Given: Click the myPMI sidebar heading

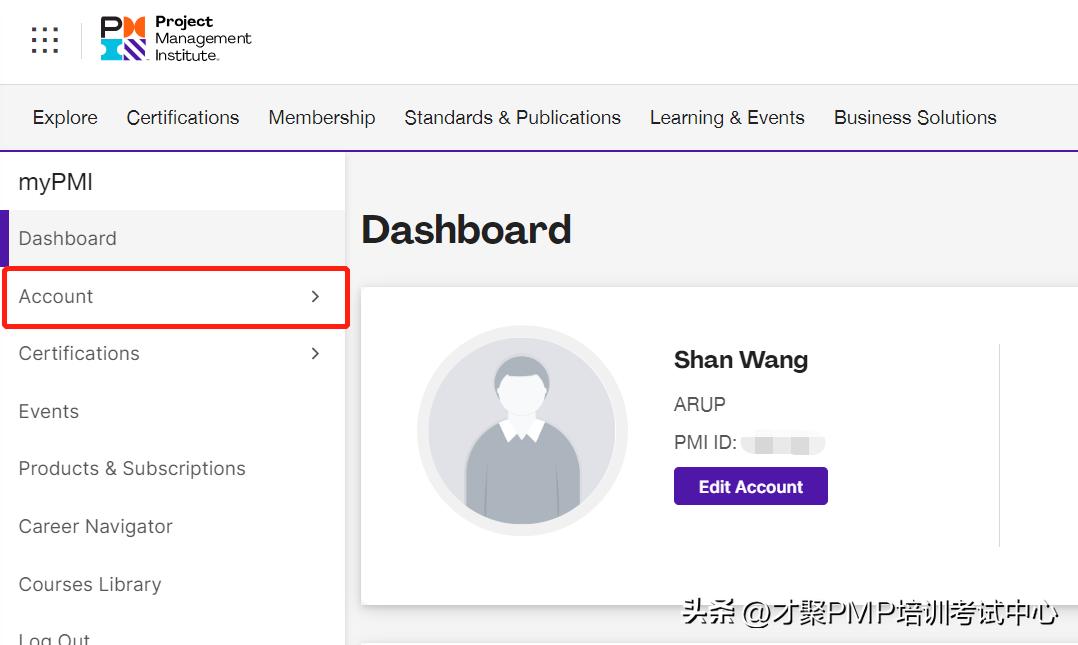Looking at the screenshot, I should [56, 182].
